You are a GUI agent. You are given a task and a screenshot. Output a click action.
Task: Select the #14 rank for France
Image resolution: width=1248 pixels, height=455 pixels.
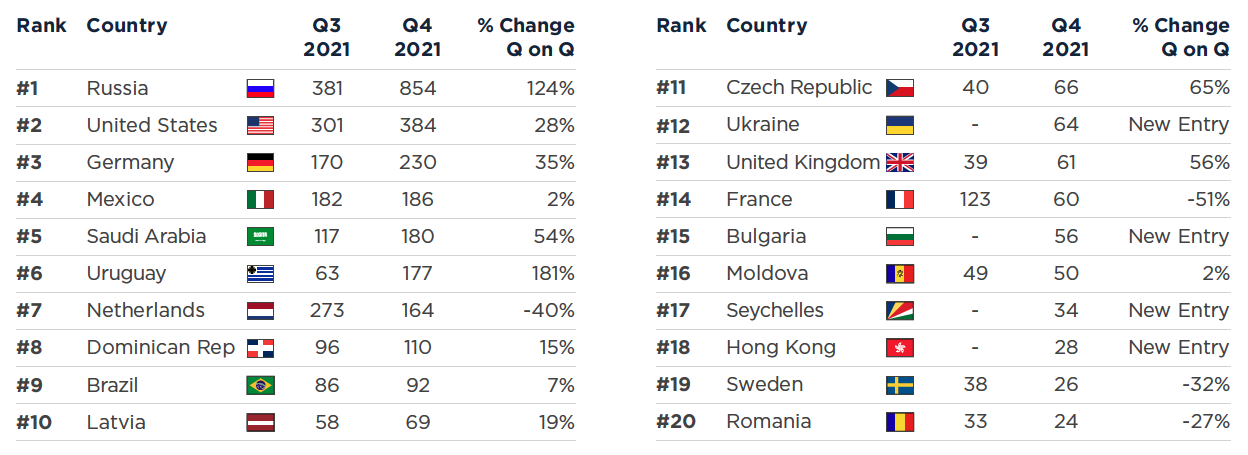pos(674,200)
